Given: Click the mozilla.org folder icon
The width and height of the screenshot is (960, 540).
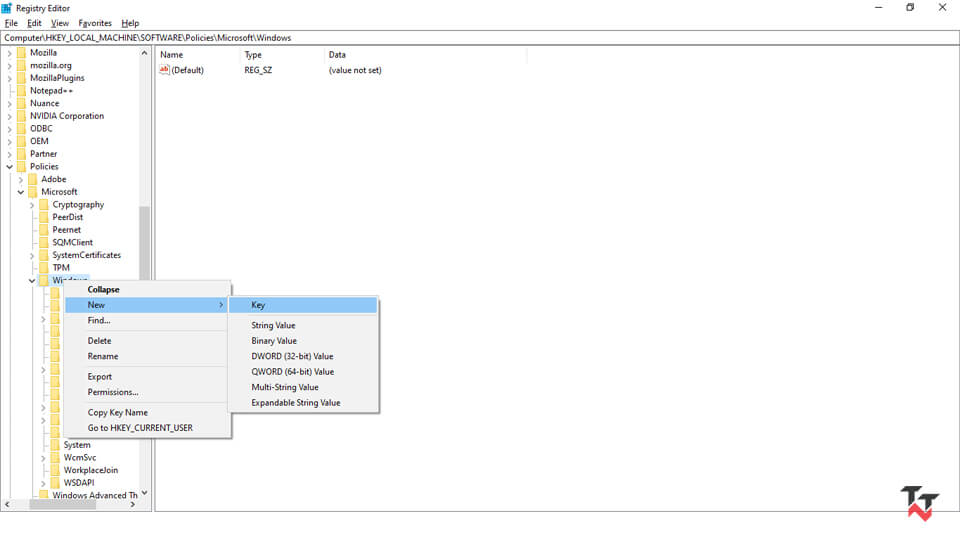Looking at the screenshot, I should pos(21,66).
